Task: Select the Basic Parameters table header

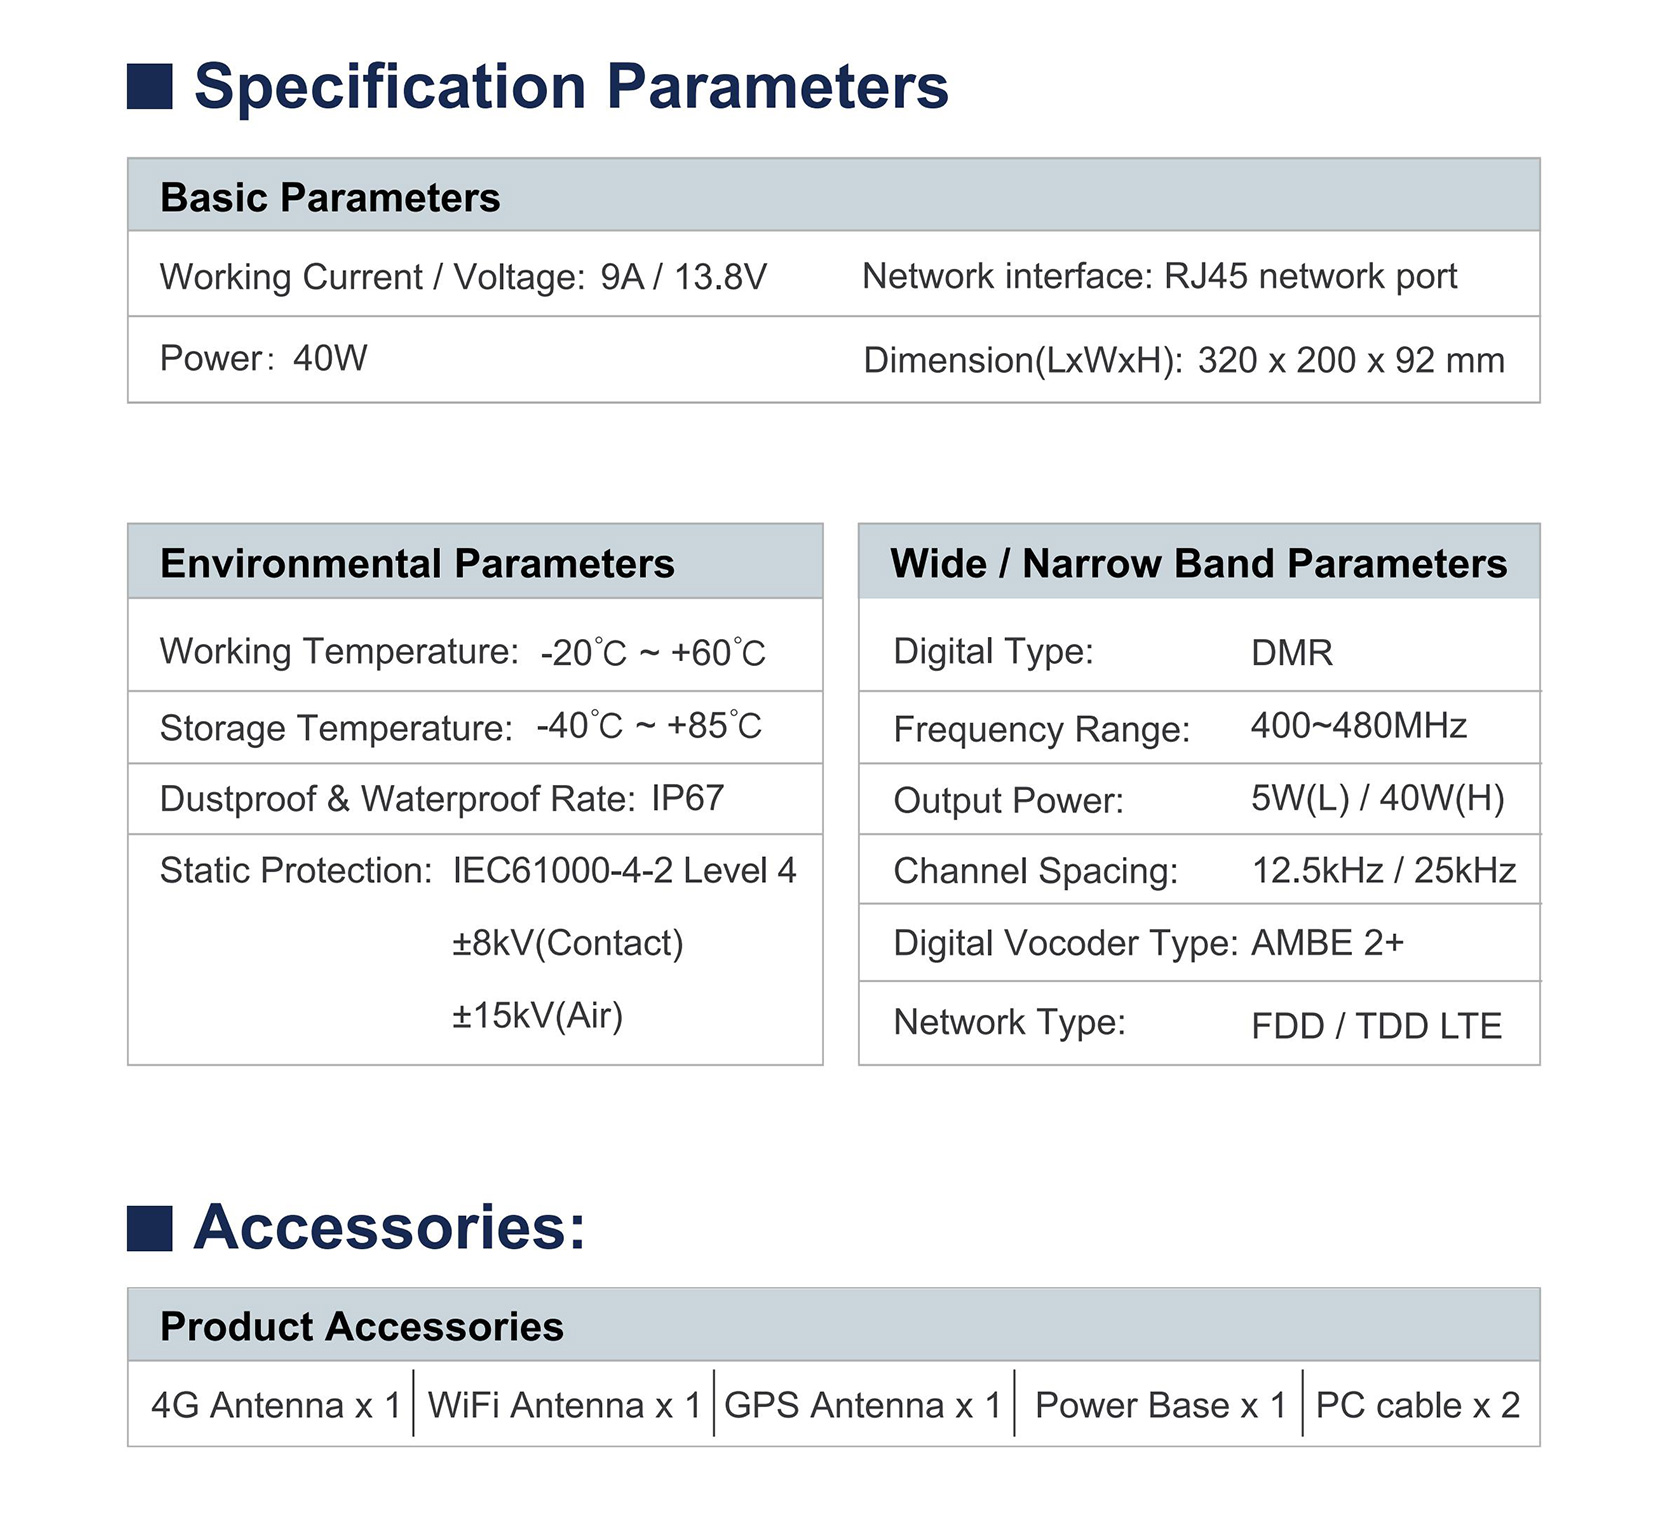Action: point(330,197)
